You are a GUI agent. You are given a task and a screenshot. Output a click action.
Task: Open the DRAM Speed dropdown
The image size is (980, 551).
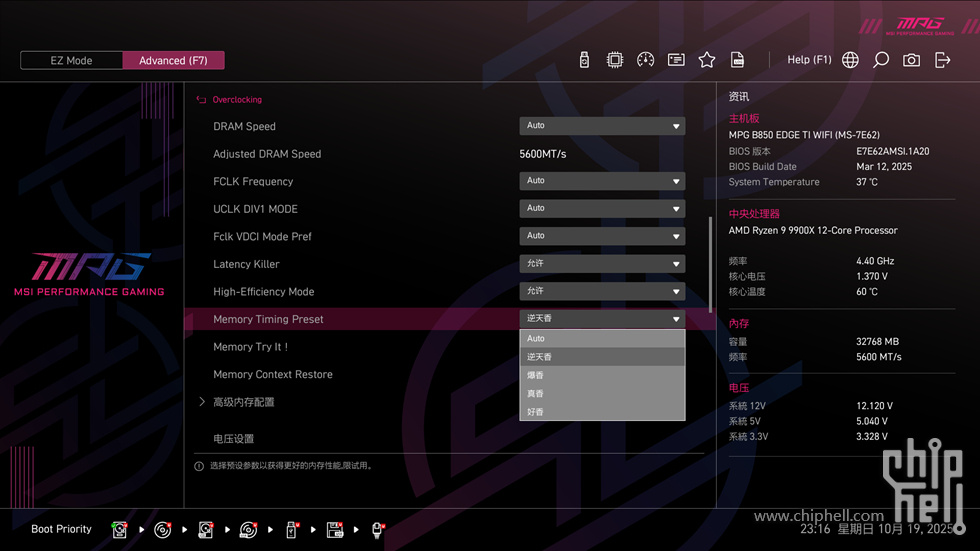tap(602, 126)
